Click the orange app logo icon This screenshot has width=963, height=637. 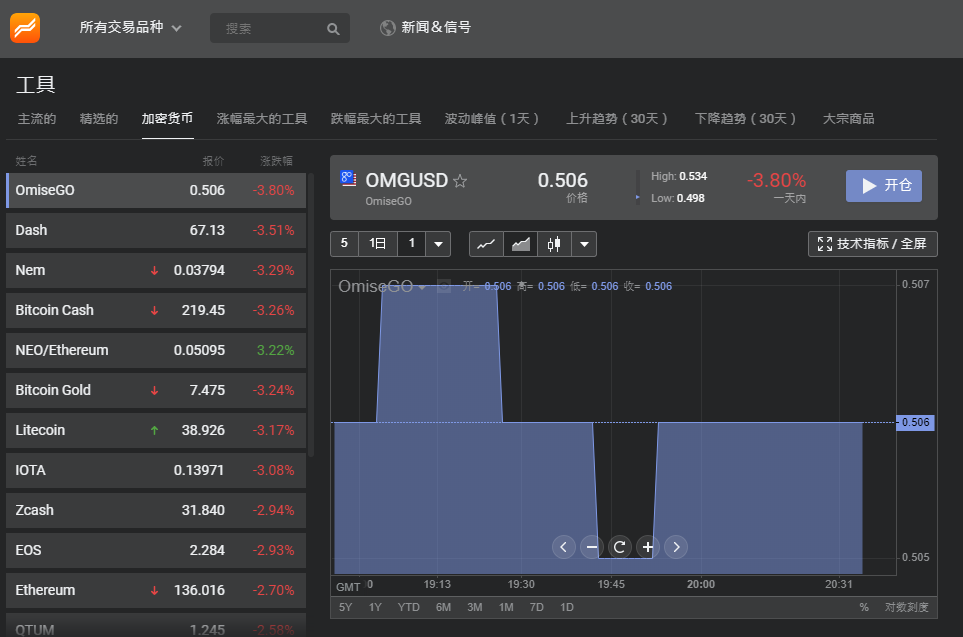(x=26, y=27)
